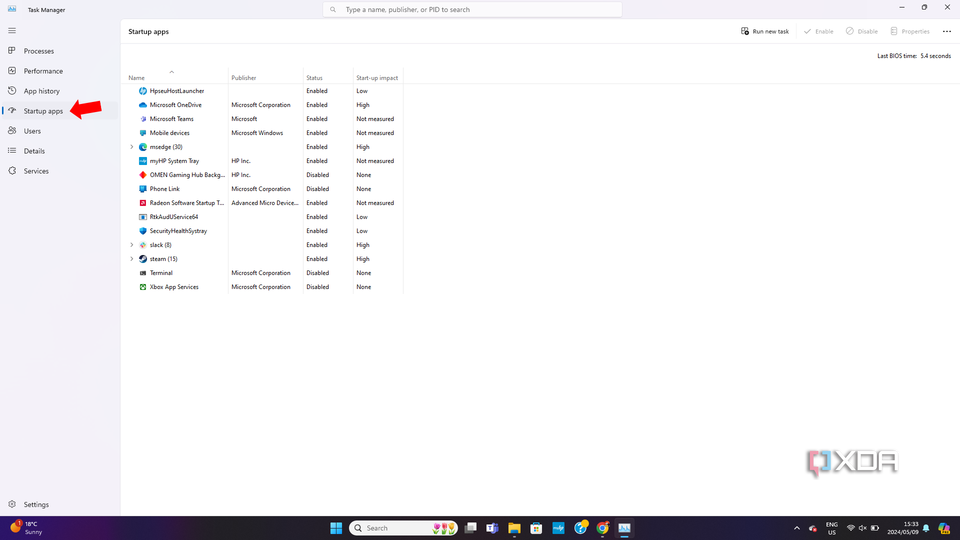Open the weather widget showing Sunny
Screen dimensions: 960x540
pyautogui.click(x=26, y=528)
